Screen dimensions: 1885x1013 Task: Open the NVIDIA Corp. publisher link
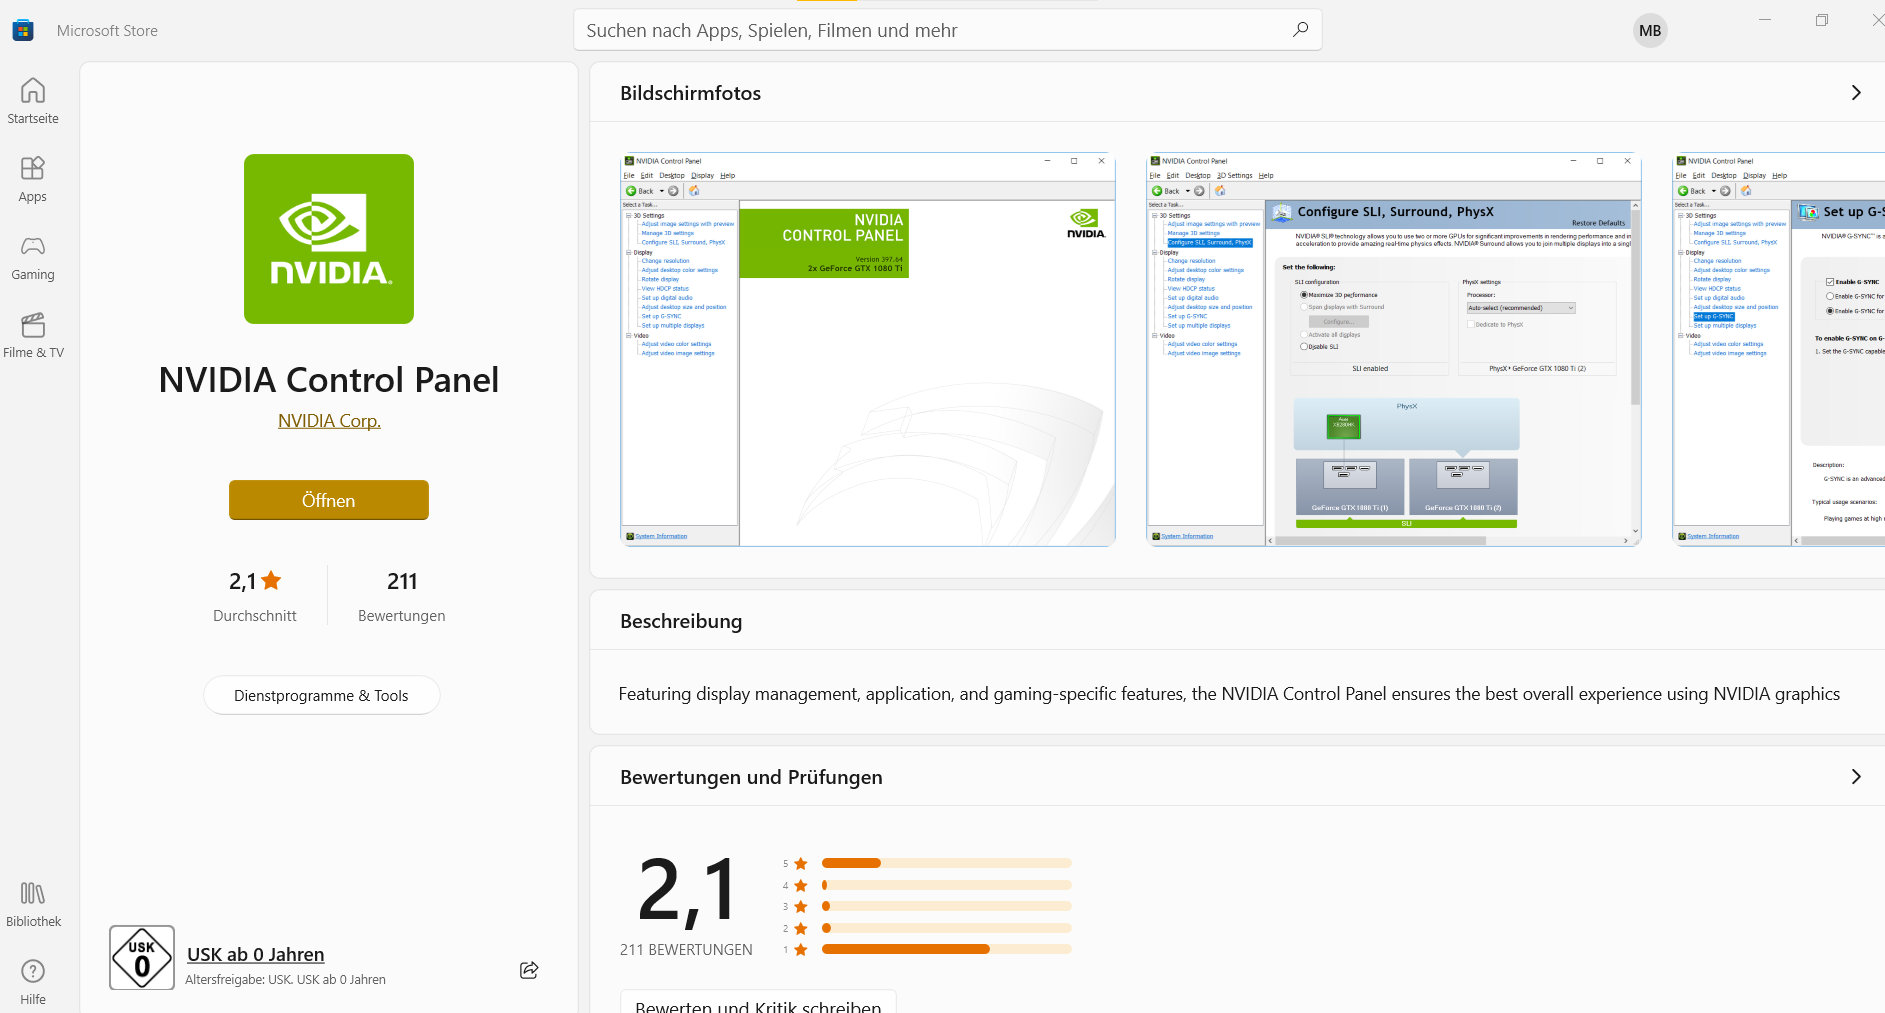point(329,421)
